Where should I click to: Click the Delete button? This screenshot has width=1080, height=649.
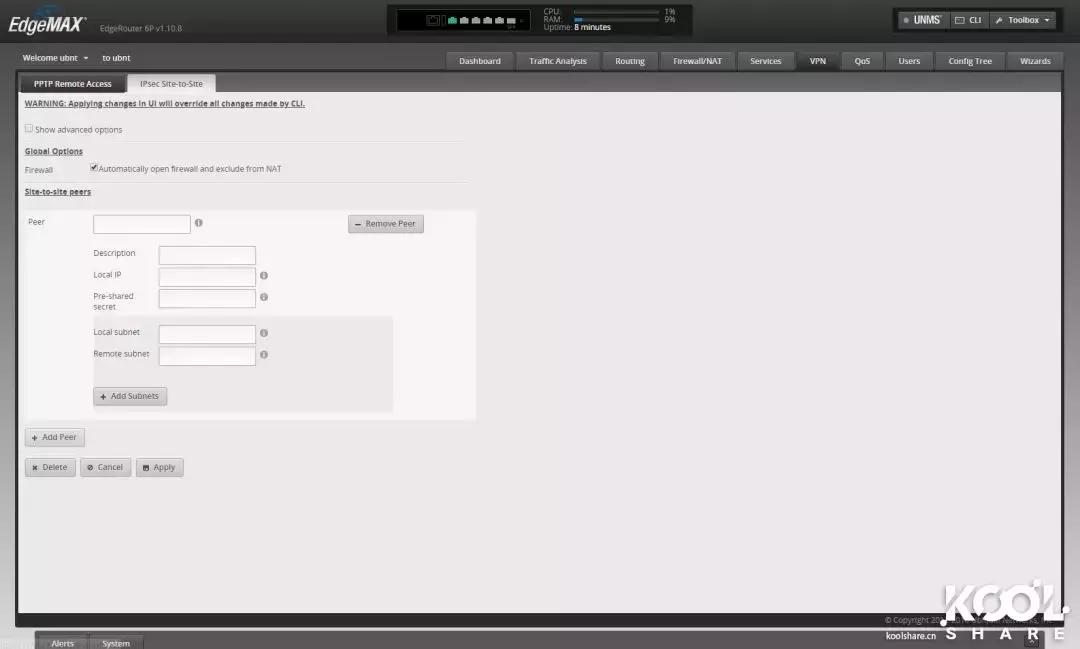50,467
